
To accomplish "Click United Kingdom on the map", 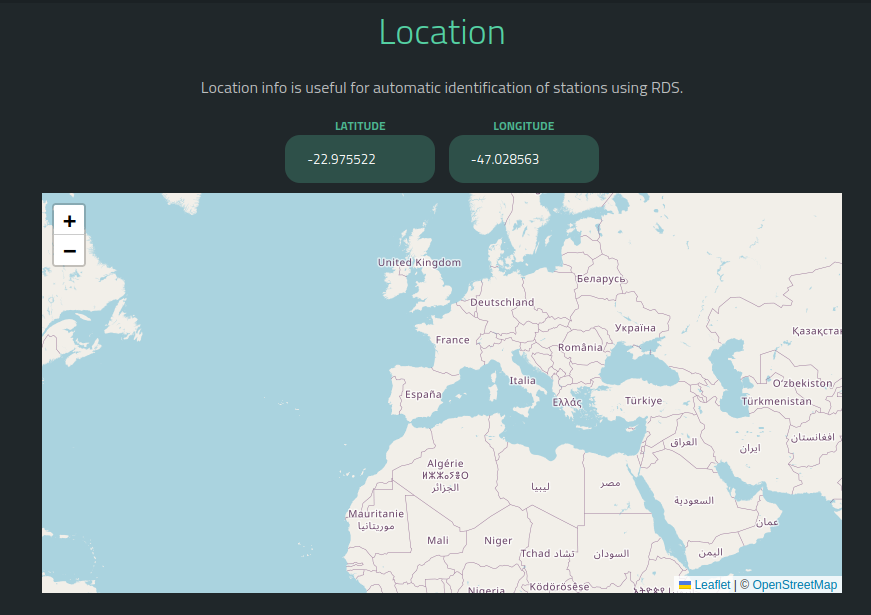I will [419, 263].
